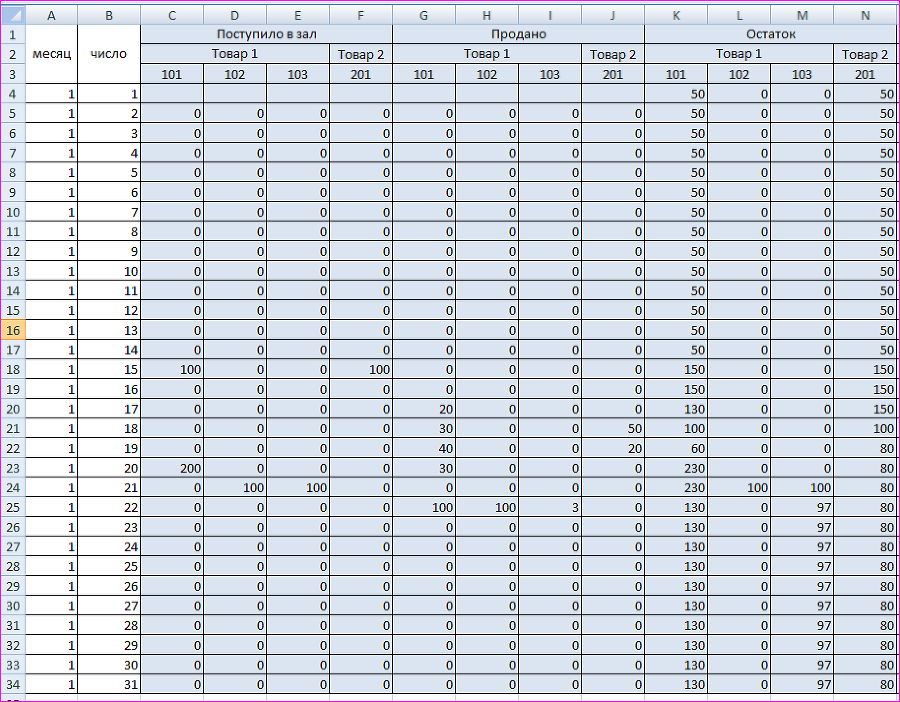Select cell F18 containing 100

pos(361,370)
